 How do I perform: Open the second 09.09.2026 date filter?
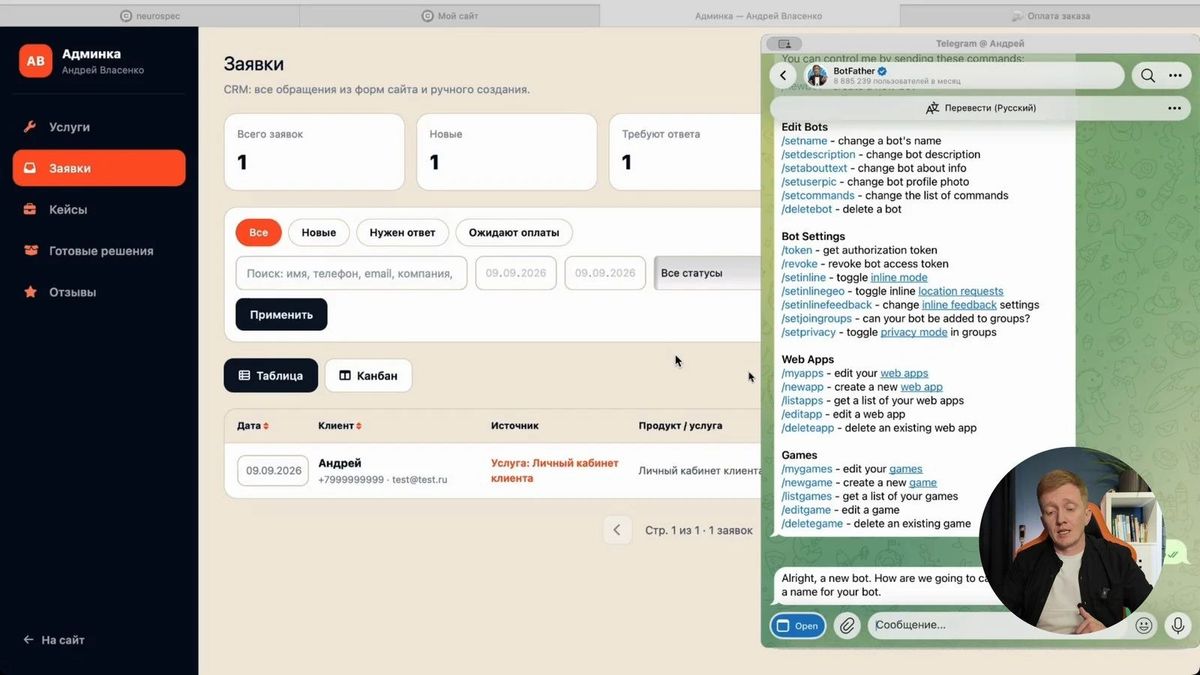(606, 273)
